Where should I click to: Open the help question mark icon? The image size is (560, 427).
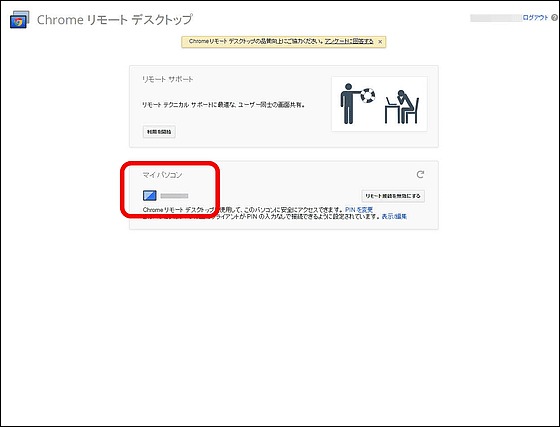tap(554, 17)
